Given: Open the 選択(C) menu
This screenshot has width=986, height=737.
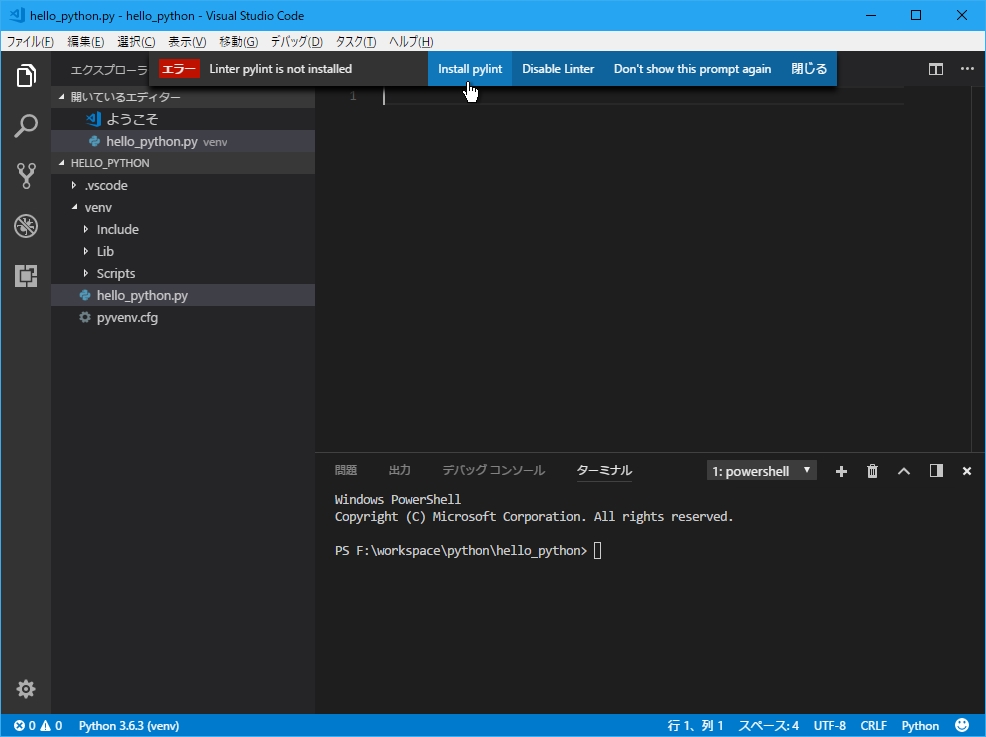Looking at the screenshot, I should tap(136, 42).
